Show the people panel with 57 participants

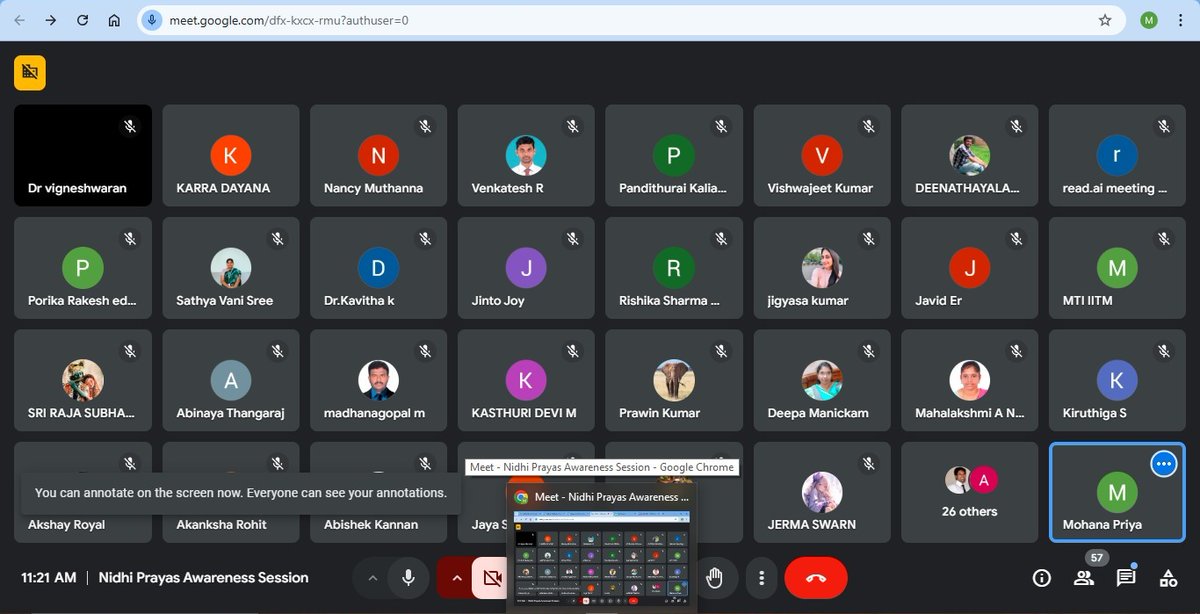[1084, 578]
